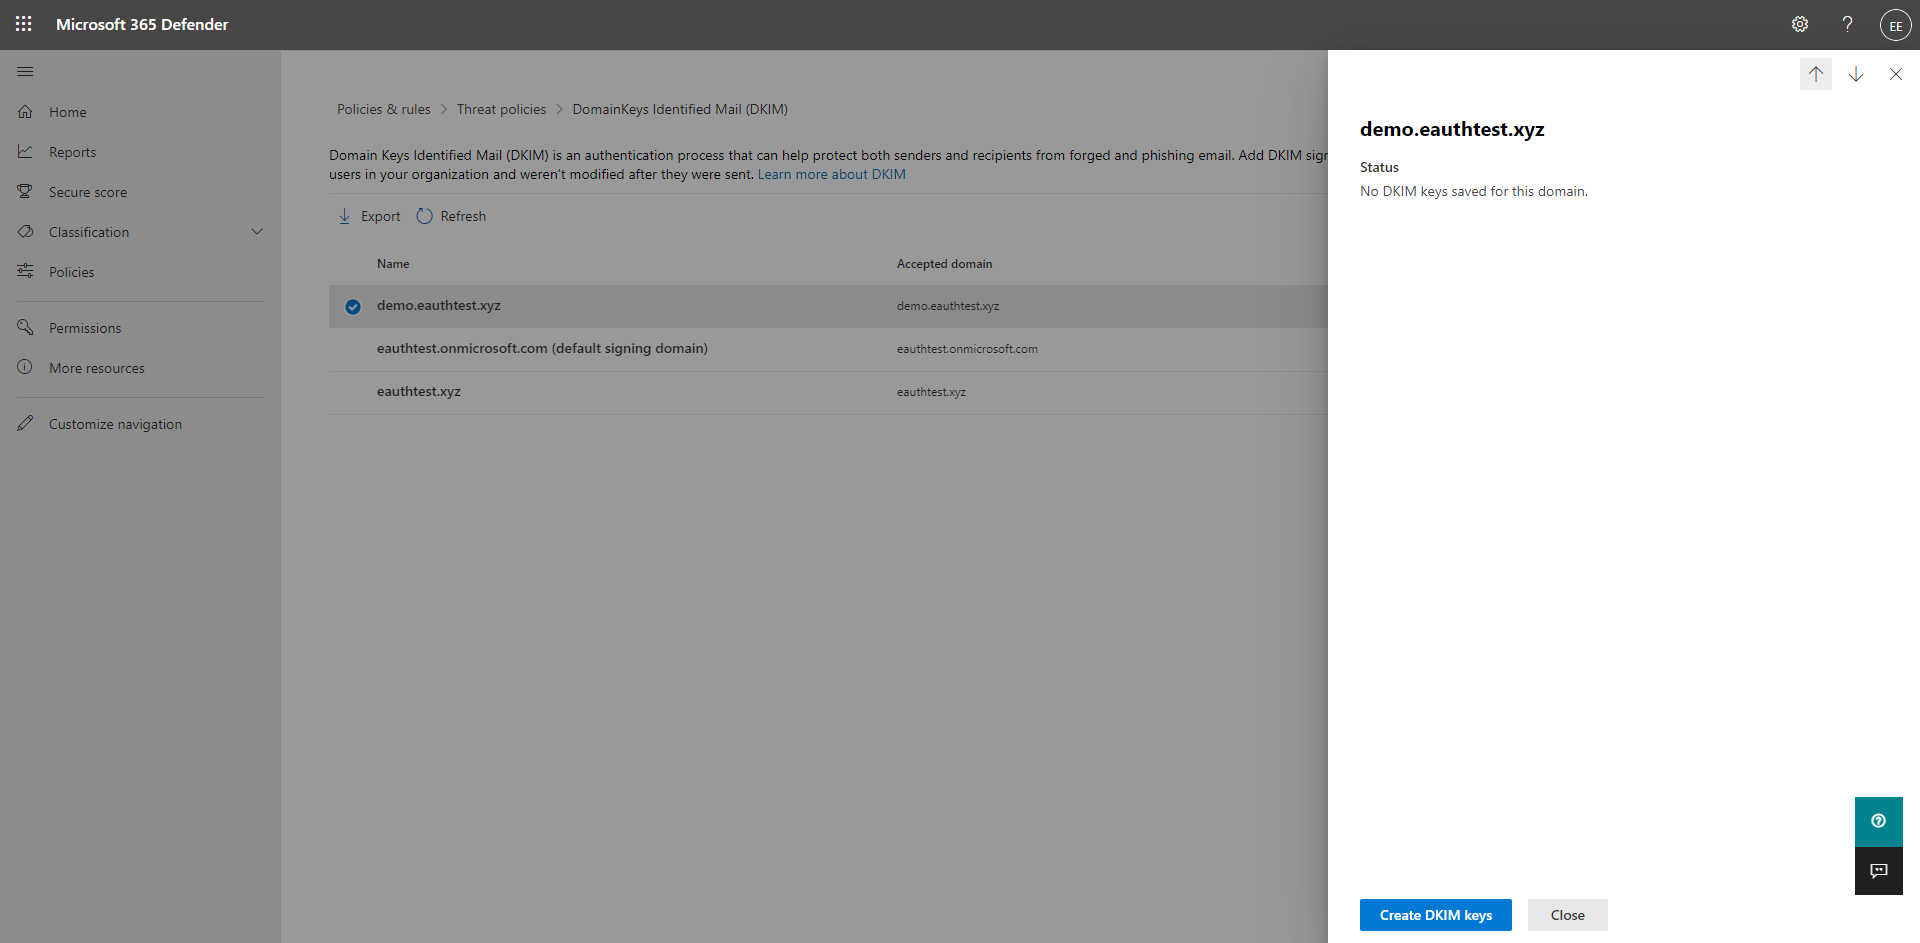The image size is (1920, 943).
Task: Click the Home icon in sidebar
Action: (x=25, y=112)
